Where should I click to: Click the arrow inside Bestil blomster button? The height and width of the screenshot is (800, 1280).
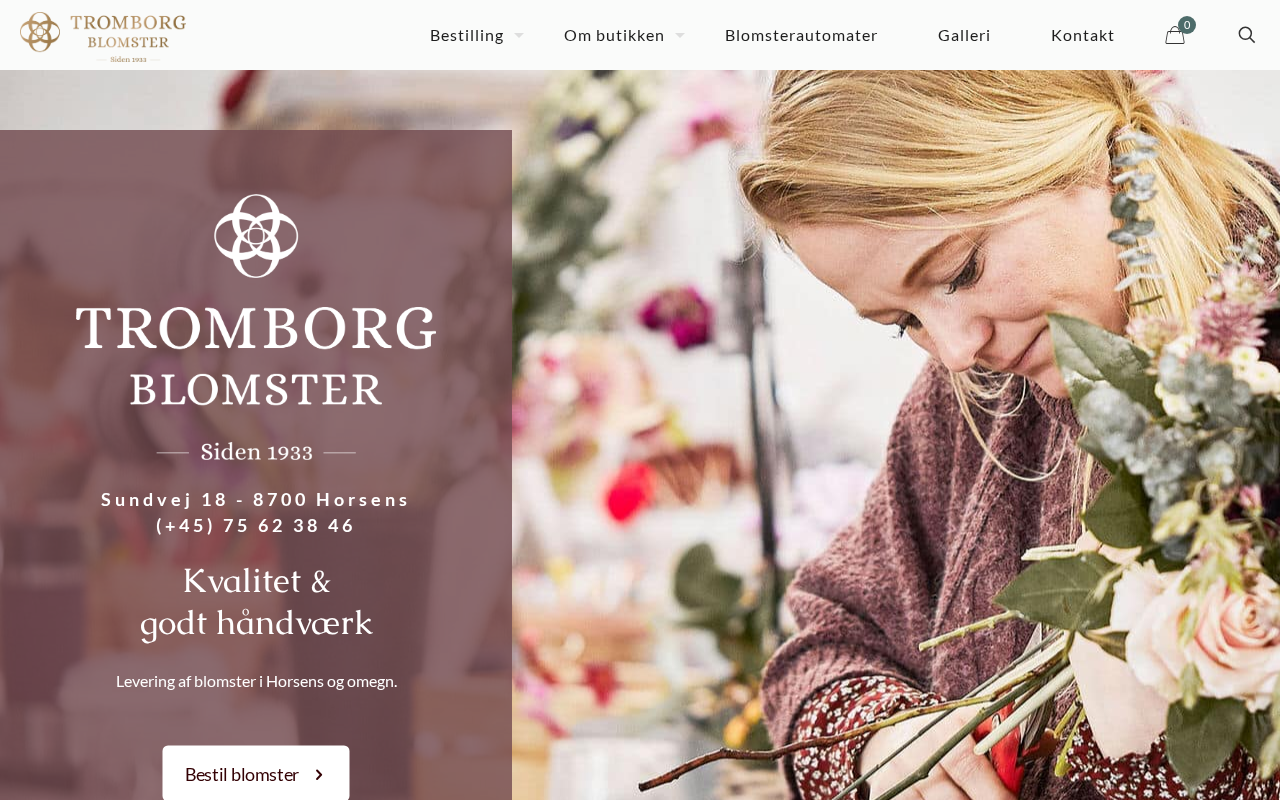click(319, 774)
